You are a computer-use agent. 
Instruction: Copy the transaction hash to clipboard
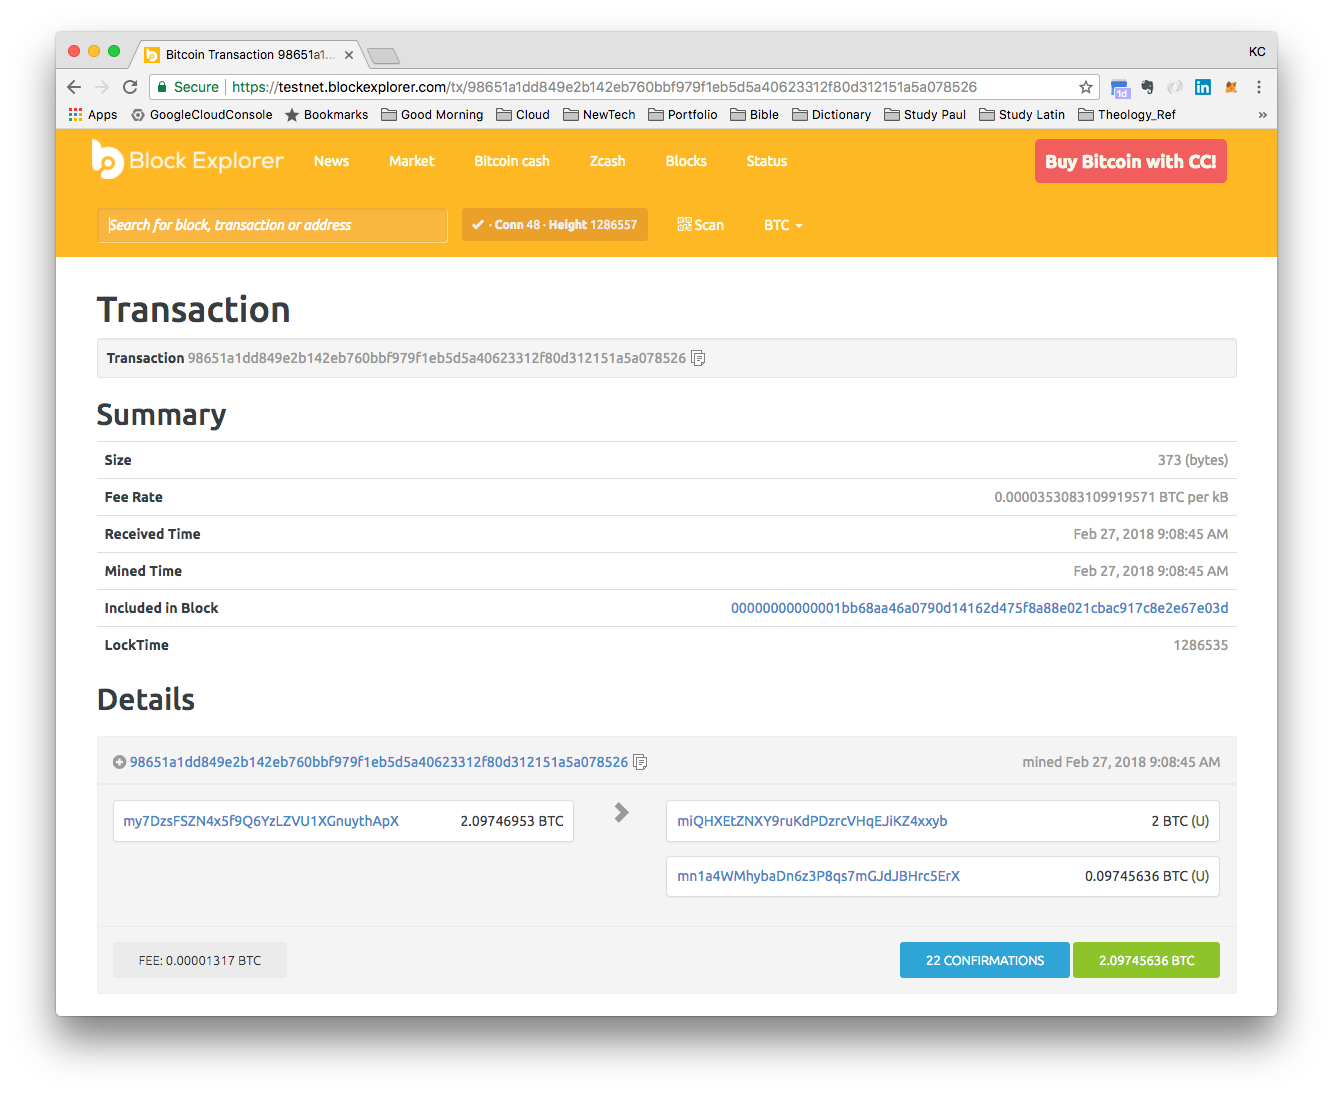(x=697, y=358)
